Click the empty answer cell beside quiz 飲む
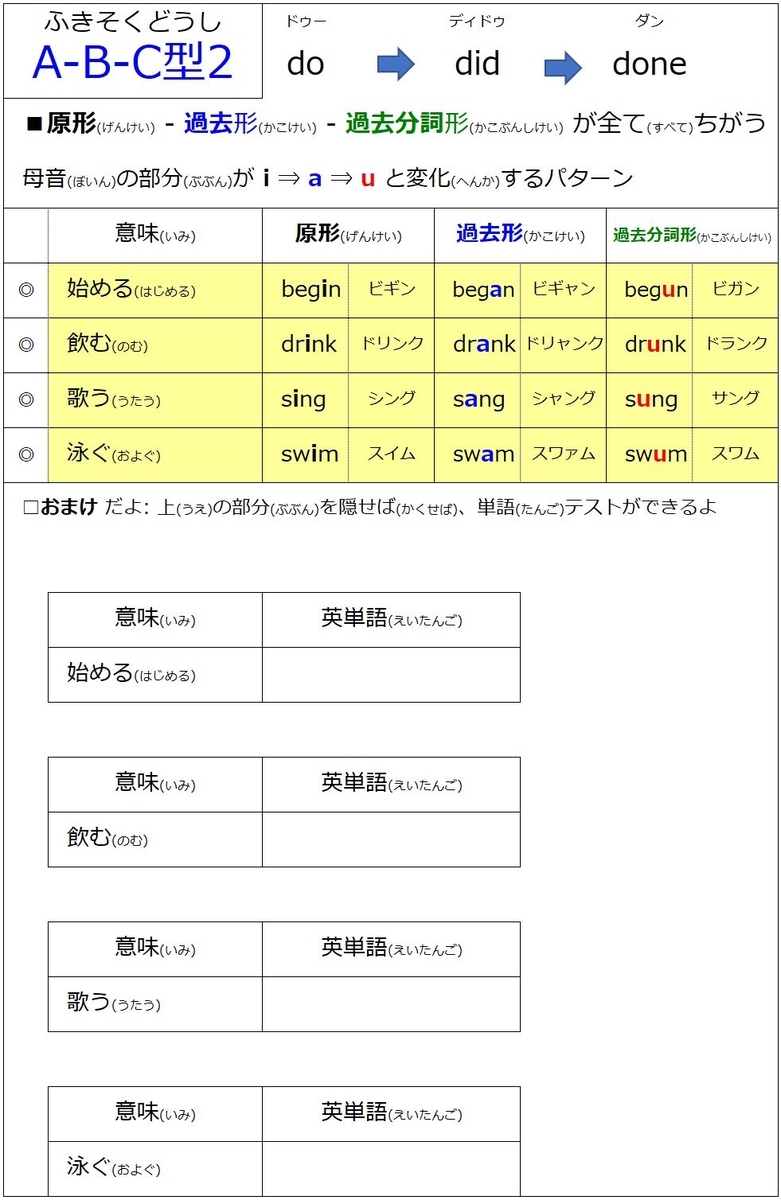 coord(391,839)
